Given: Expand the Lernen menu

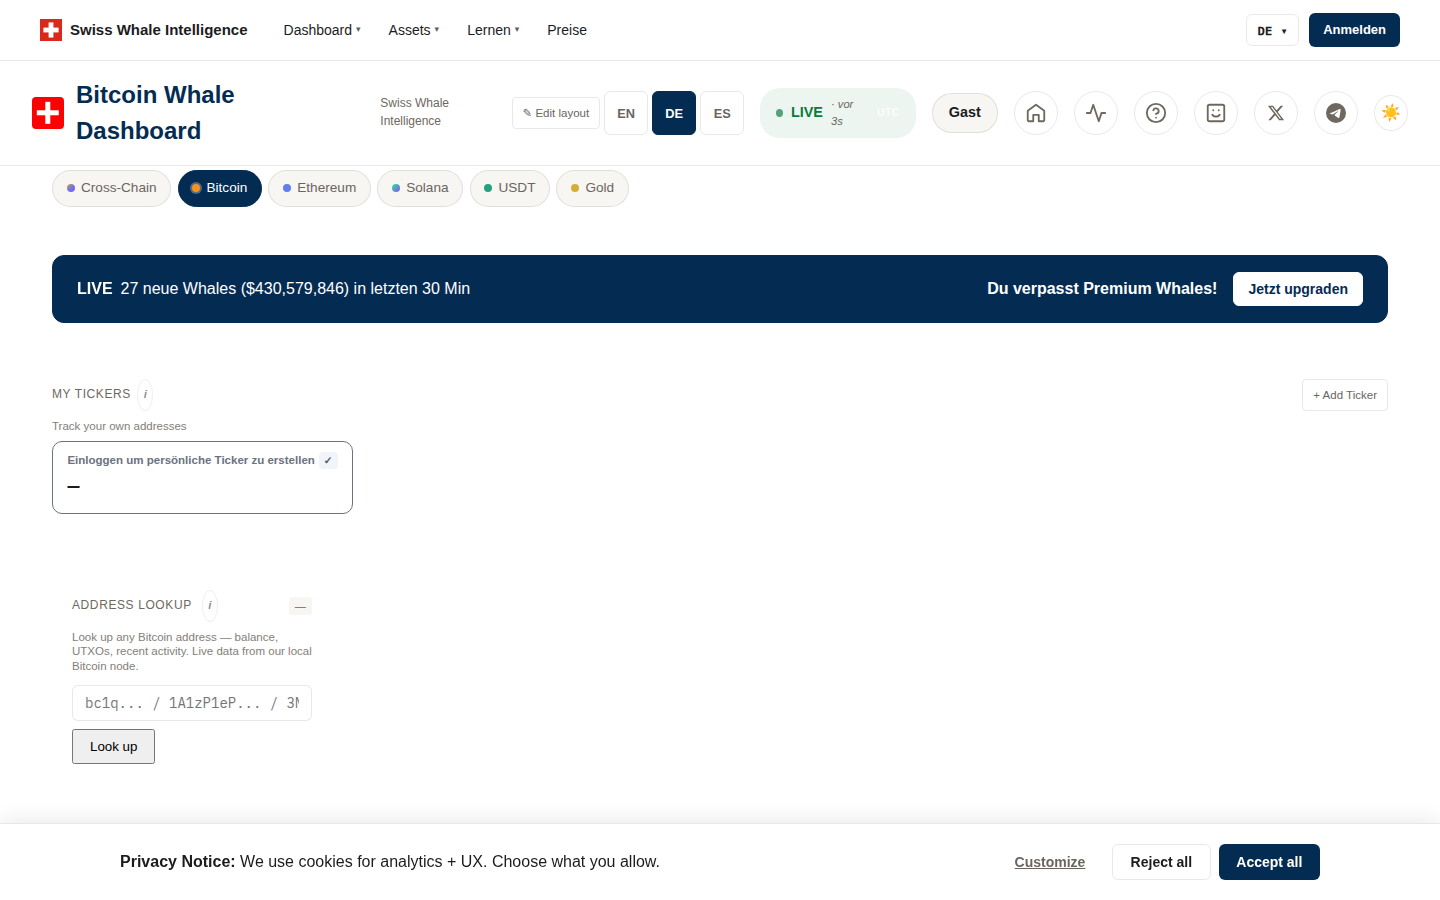Looking at the screenshot, I should (x=493, y=30).
